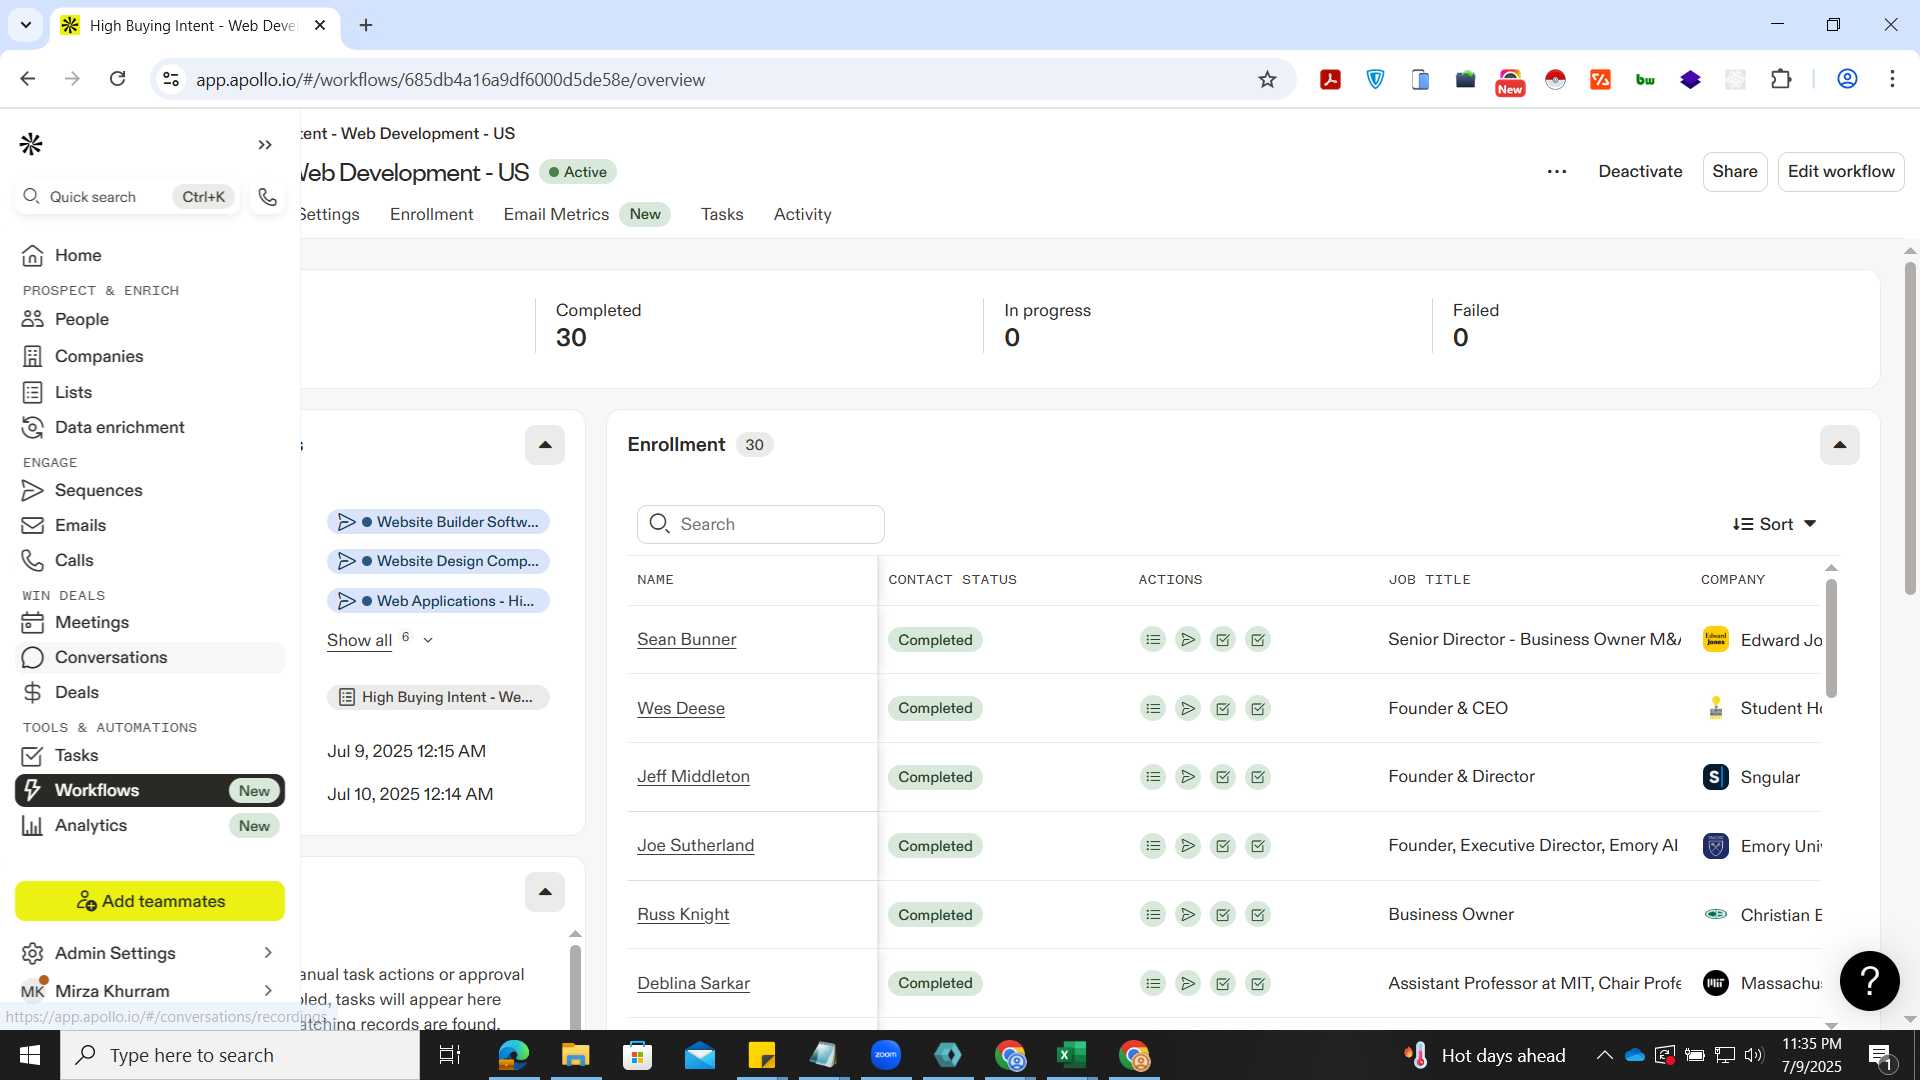Open workflow more options ellipsis
Image resolution: width=1920 pixels, height=1080 pixels.
(x=1557, y=172)
